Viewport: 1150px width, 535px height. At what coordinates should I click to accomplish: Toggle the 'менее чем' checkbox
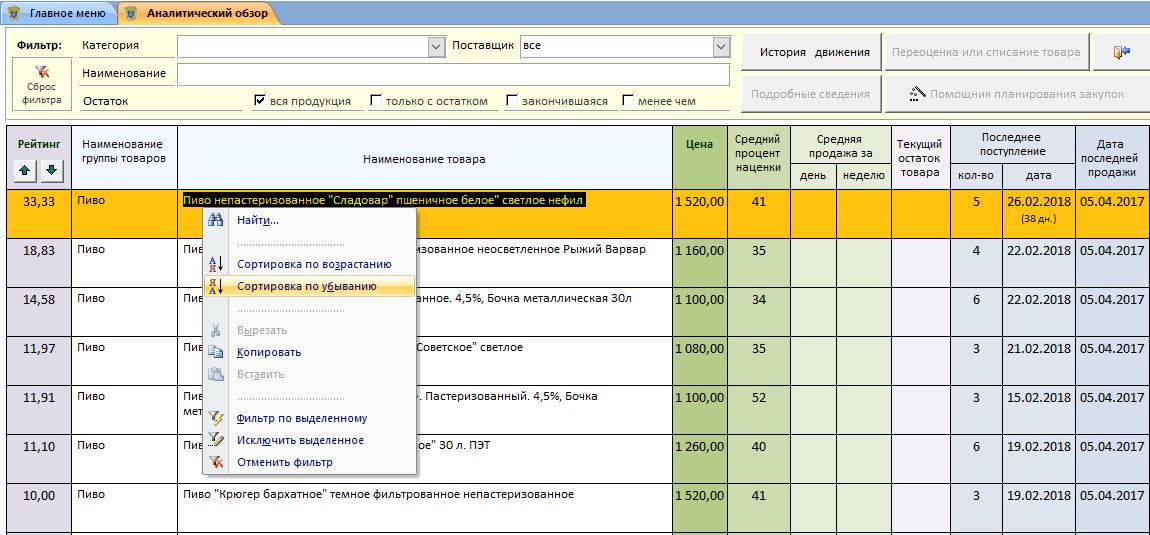point(628,100)
